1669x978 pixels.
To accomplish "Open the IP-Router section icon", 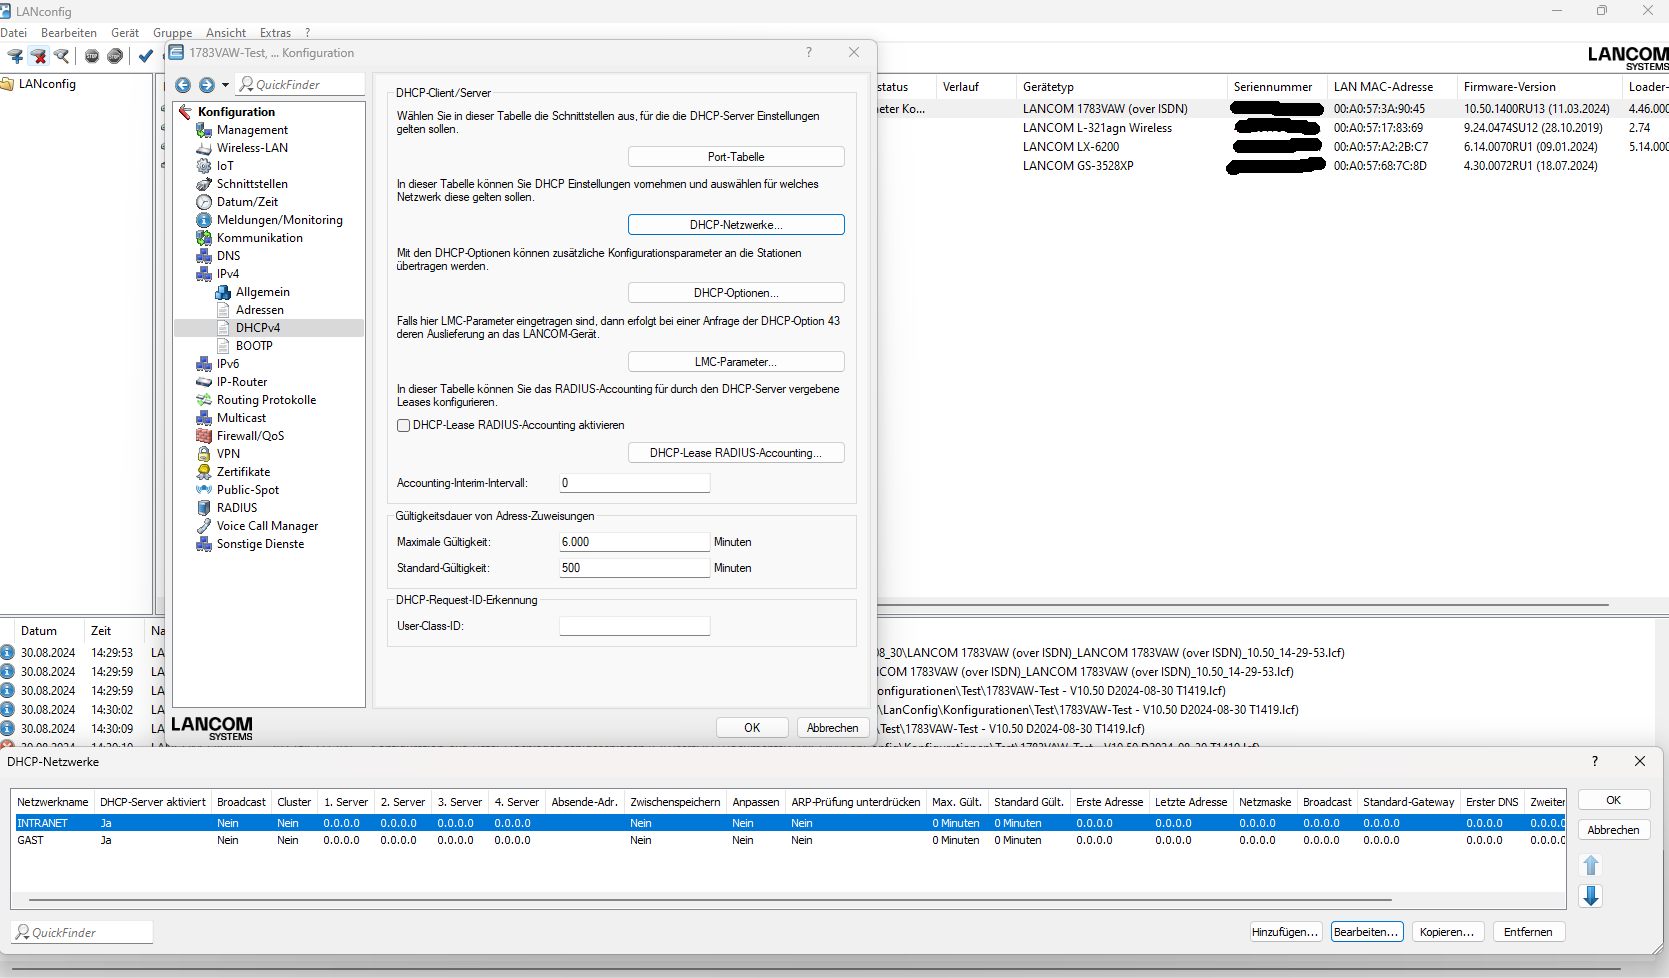I will click(204, 382).
